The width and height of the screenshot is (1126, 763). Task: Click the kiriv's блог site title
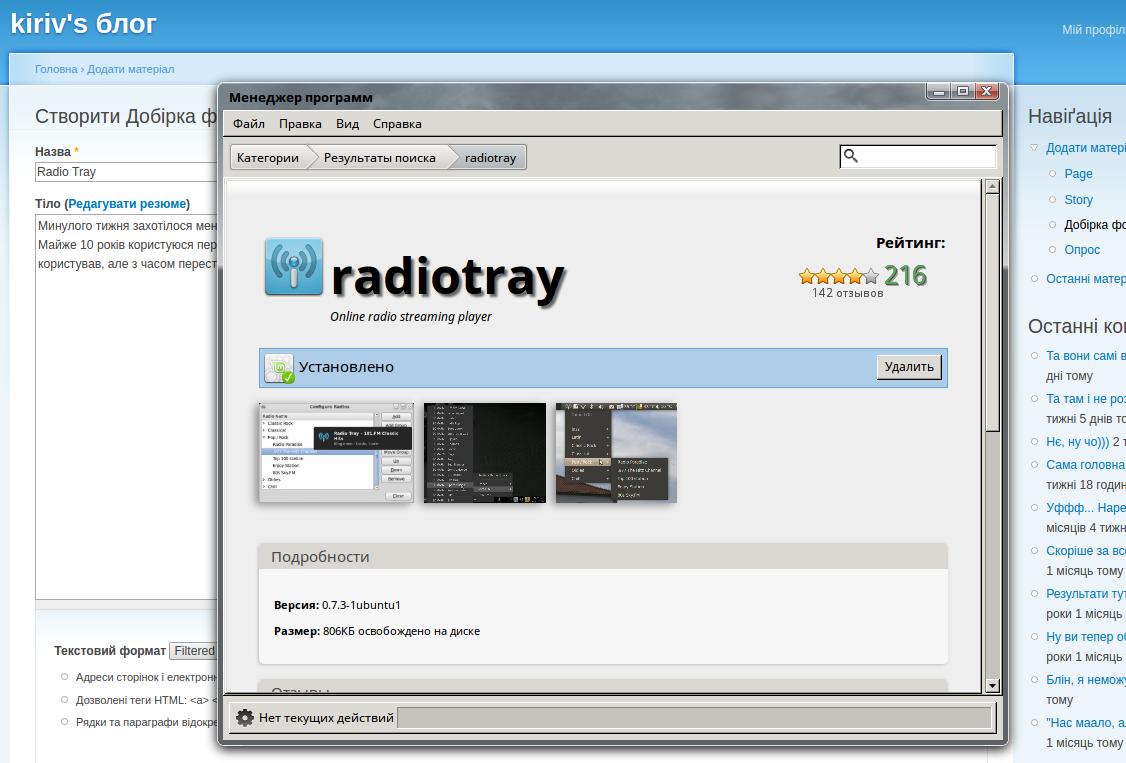tap(83, 24)
